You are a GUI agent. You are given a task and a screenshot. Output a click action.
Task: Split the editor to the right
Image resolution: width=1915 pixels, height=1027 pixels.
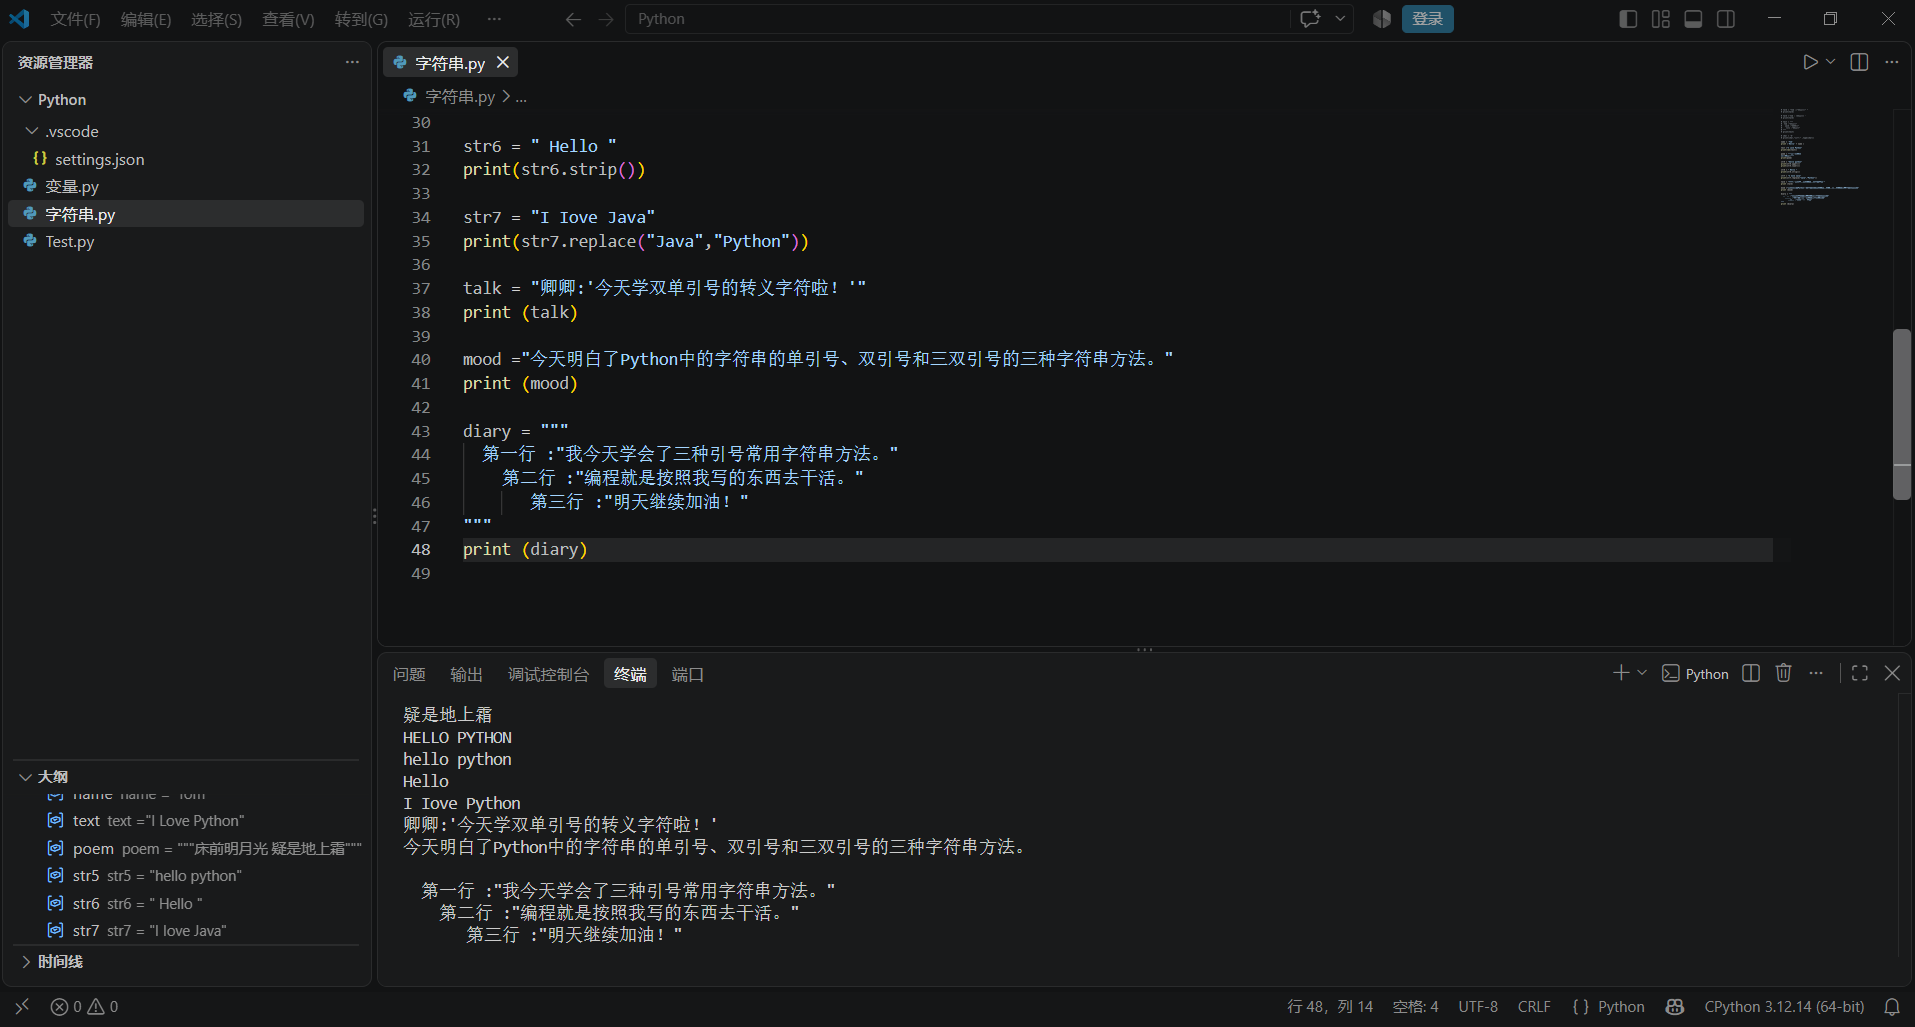[x=1859, y=62]
